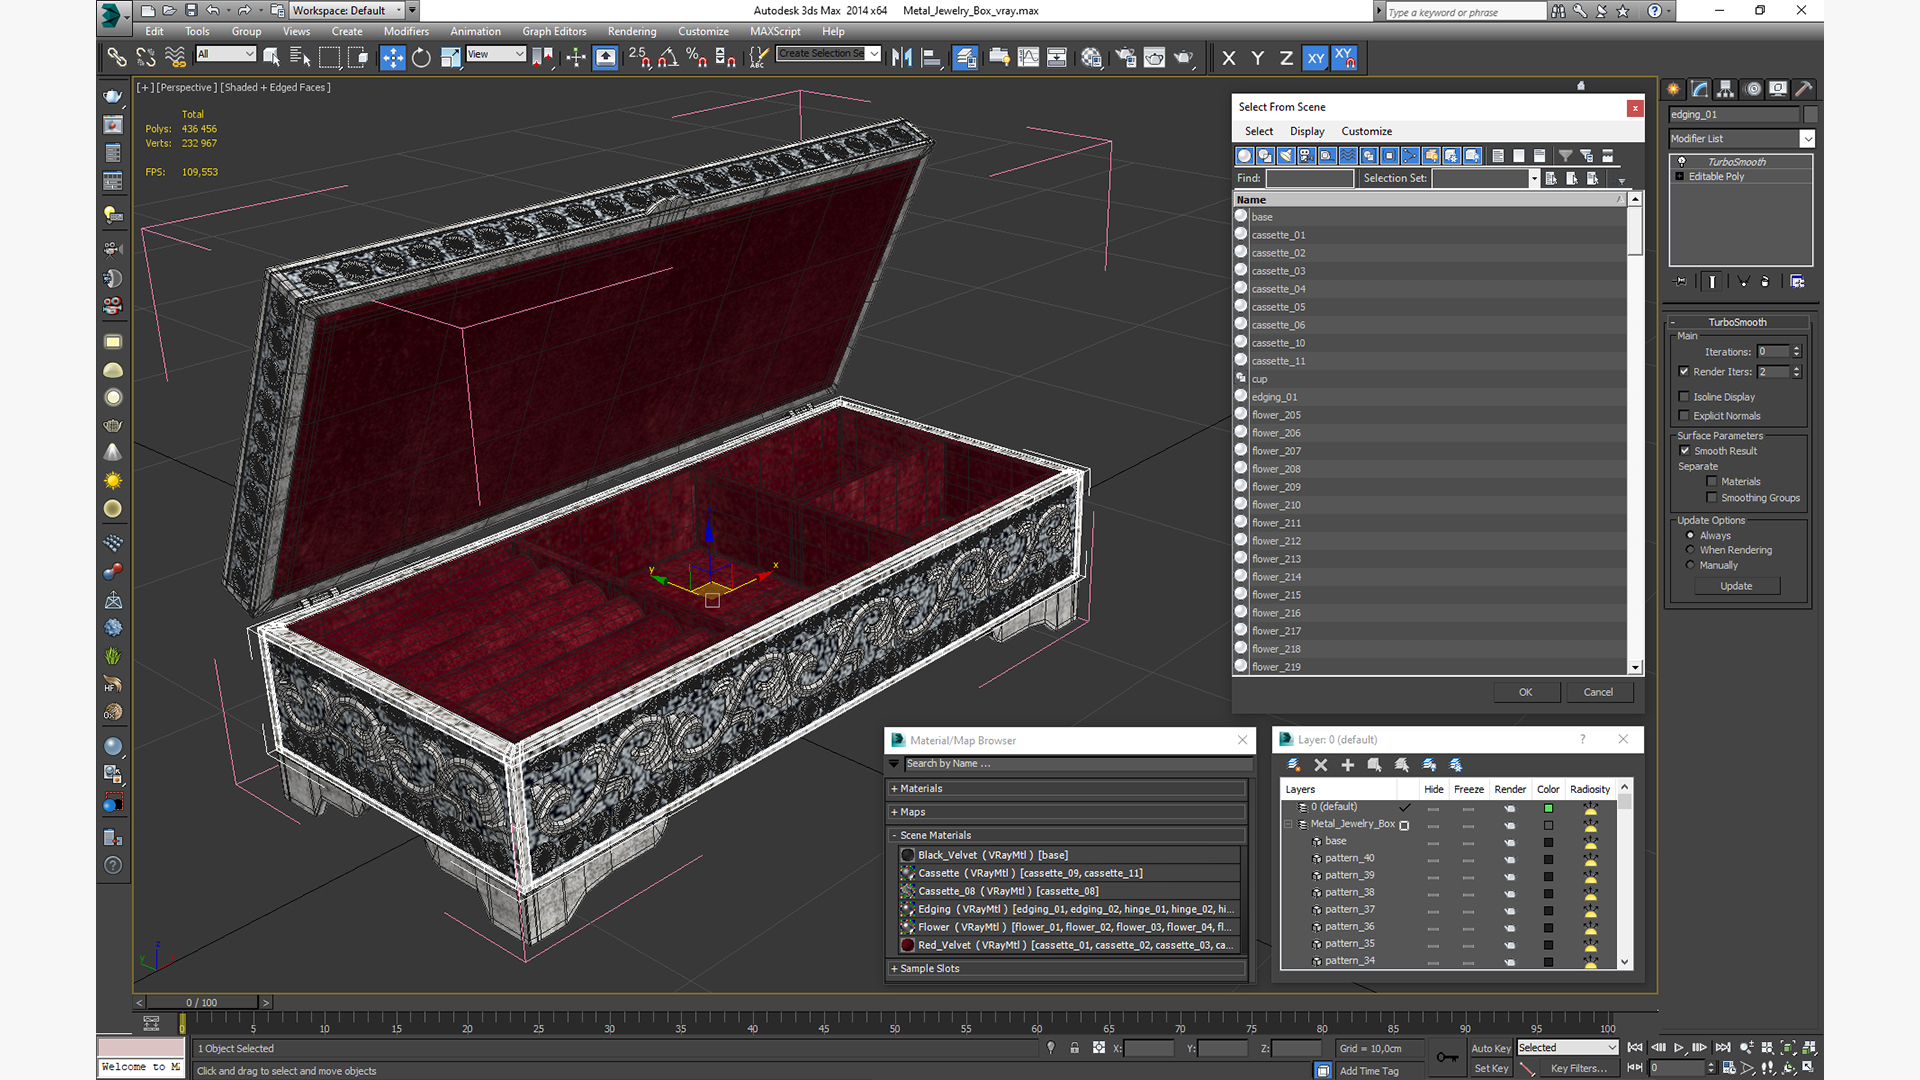This screenshot has width=1920, height=1080.
Task: Click the Create New Layer plus icon
Action: (x=1347, y=765)
